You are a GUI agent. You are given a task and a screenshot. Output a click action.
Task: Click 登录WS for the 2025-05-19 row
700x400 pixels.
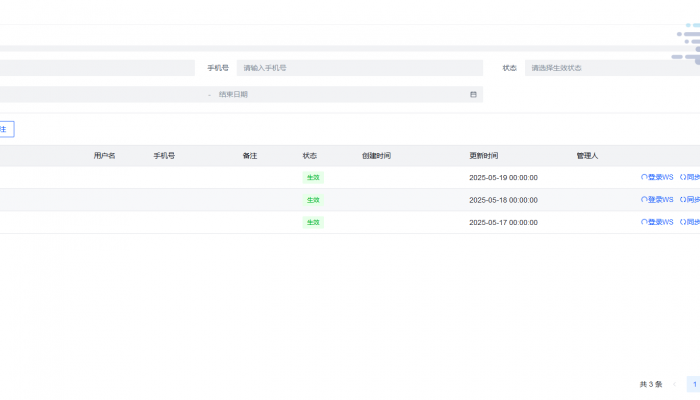pos(658,177)
